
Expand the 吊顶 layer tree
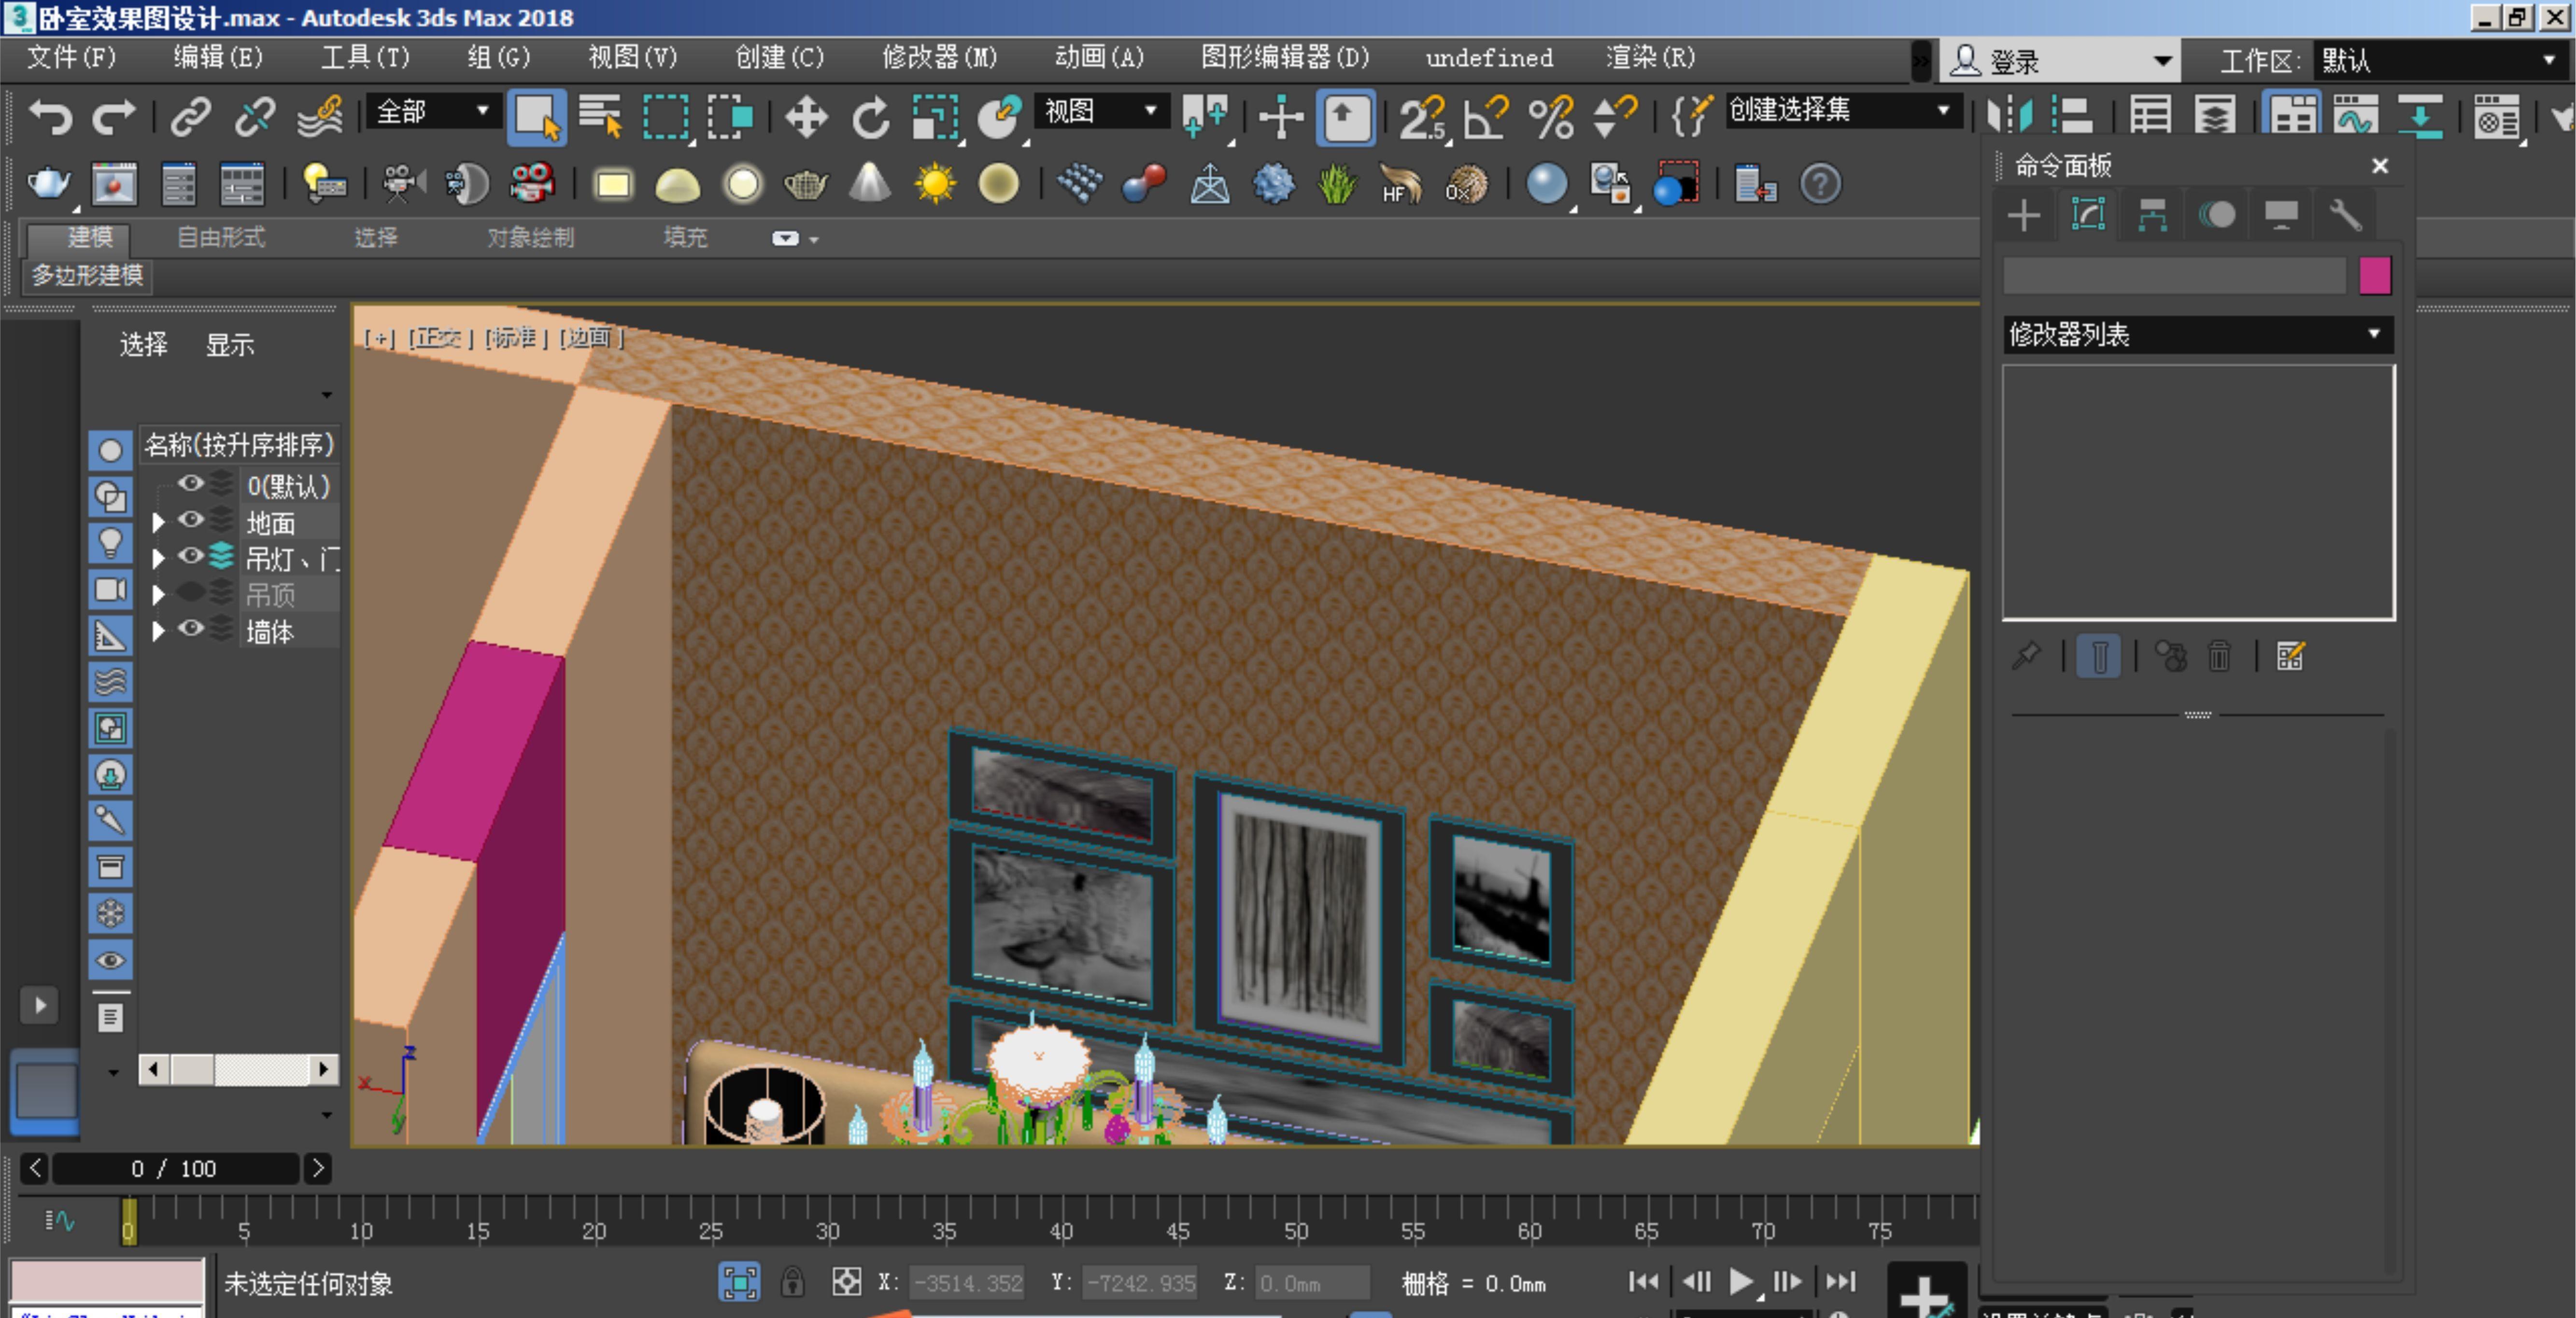point(158,595)
